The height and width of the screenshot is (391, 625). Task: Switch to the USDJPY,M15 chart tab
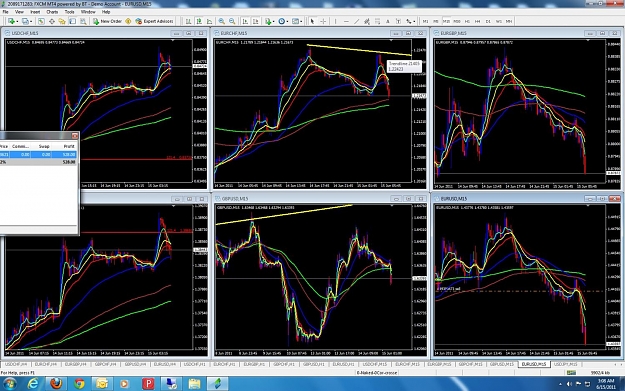click(x=566, y=364)
